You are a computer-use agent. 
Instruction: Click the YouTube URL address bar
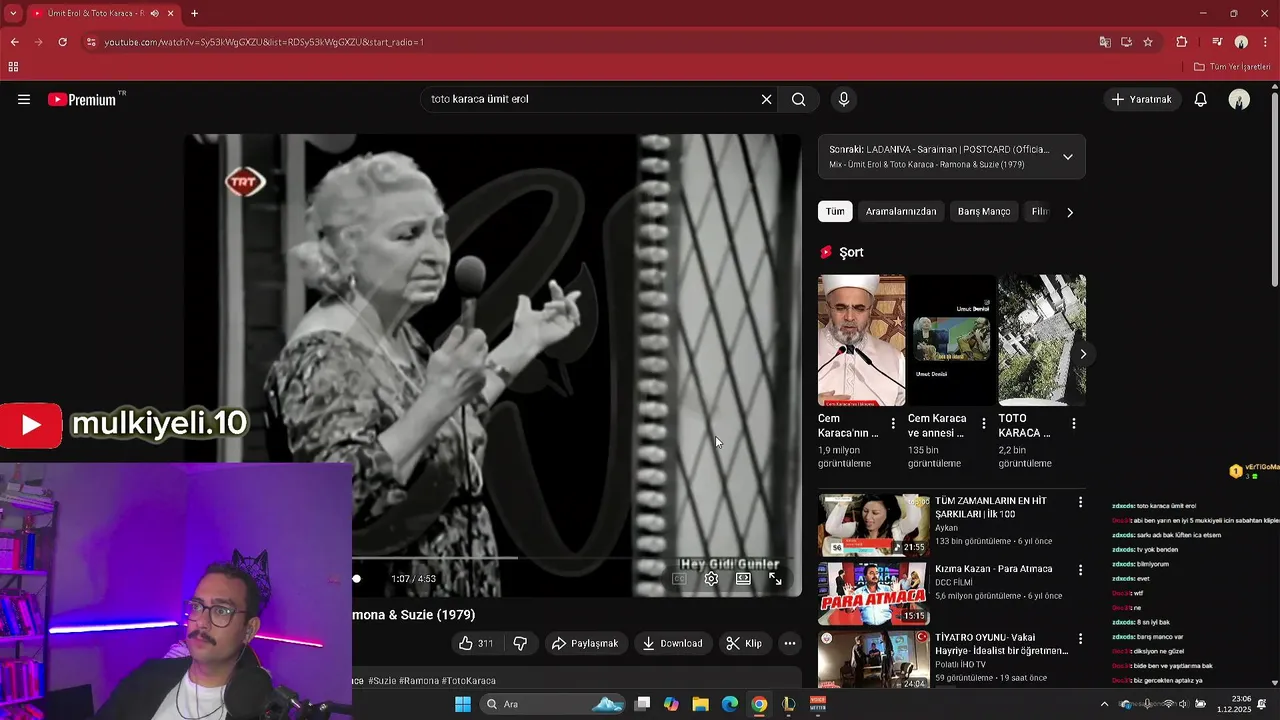[x=590, y=42]
